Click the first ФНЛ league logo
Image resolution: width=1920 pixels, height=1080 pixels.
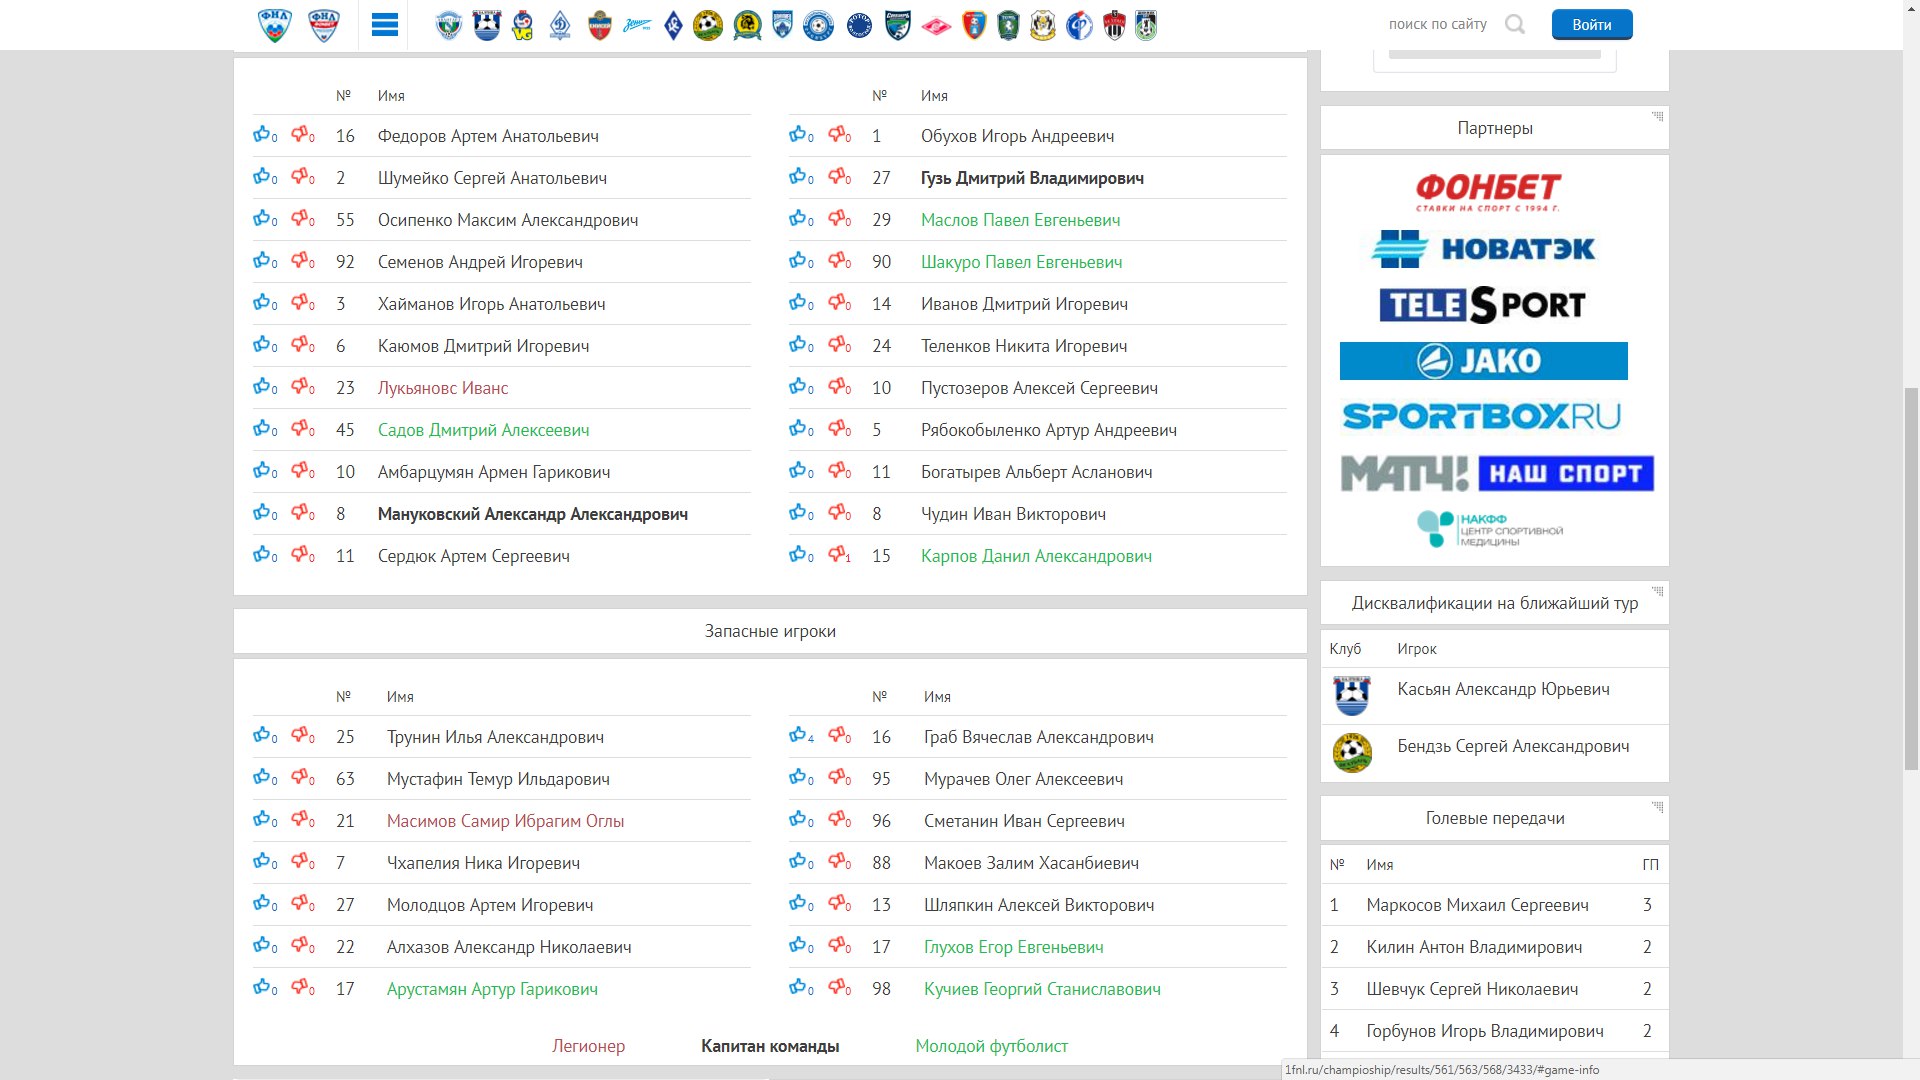pyautogui.click(x=274, y=25)
